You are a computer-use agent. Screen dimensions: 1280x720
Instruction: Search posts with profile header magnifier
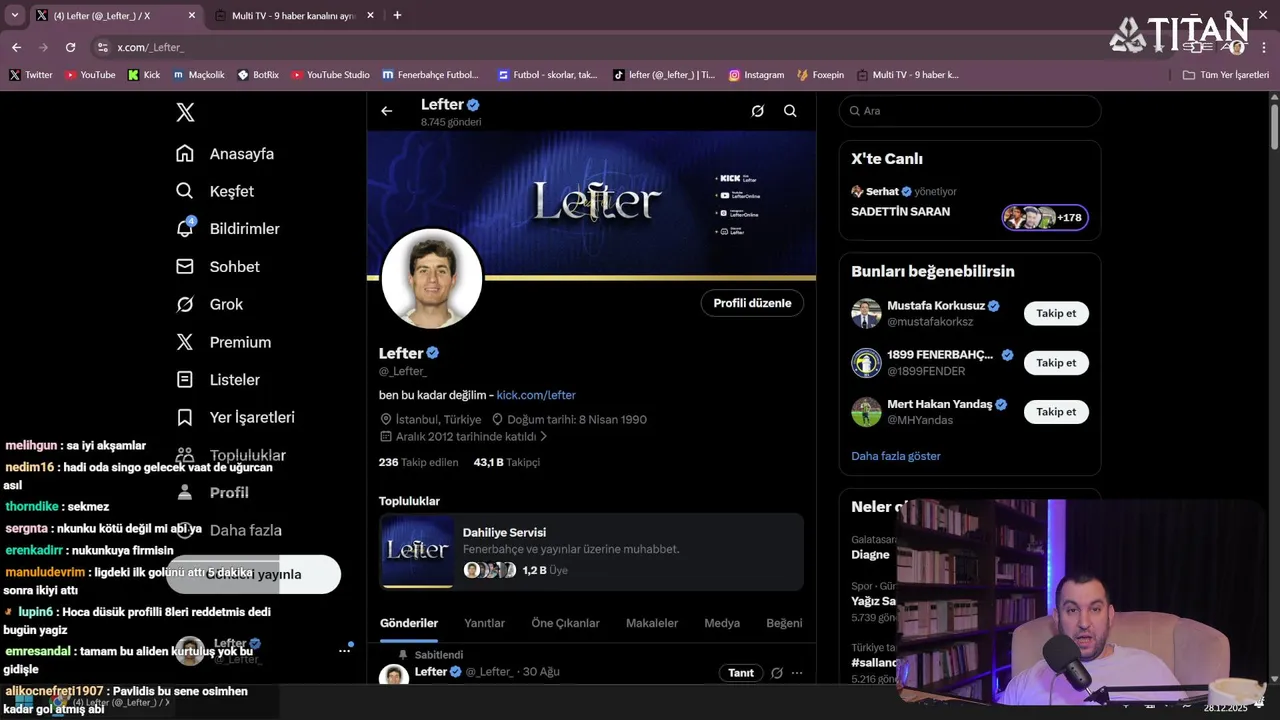[x=790, y=111]
